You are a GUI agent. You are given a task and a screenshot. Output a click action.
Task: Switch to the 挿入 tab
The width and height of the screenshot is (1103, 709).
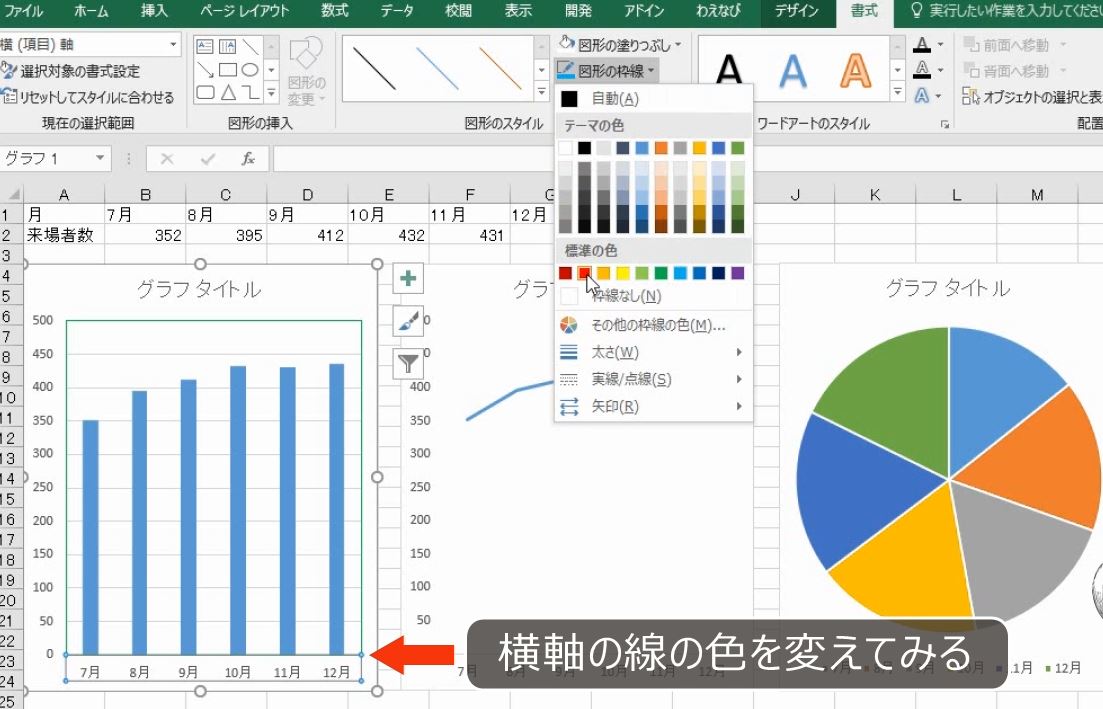tap(153, 11)
